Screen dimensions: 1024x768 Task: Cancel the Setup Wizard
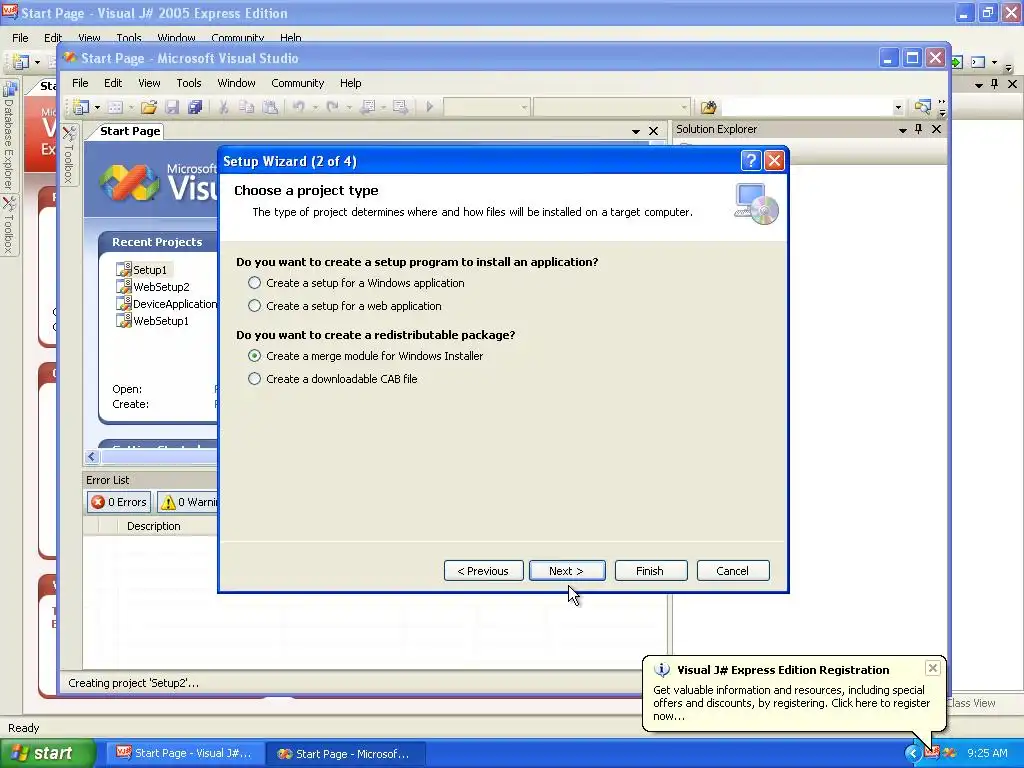point(733,571)
